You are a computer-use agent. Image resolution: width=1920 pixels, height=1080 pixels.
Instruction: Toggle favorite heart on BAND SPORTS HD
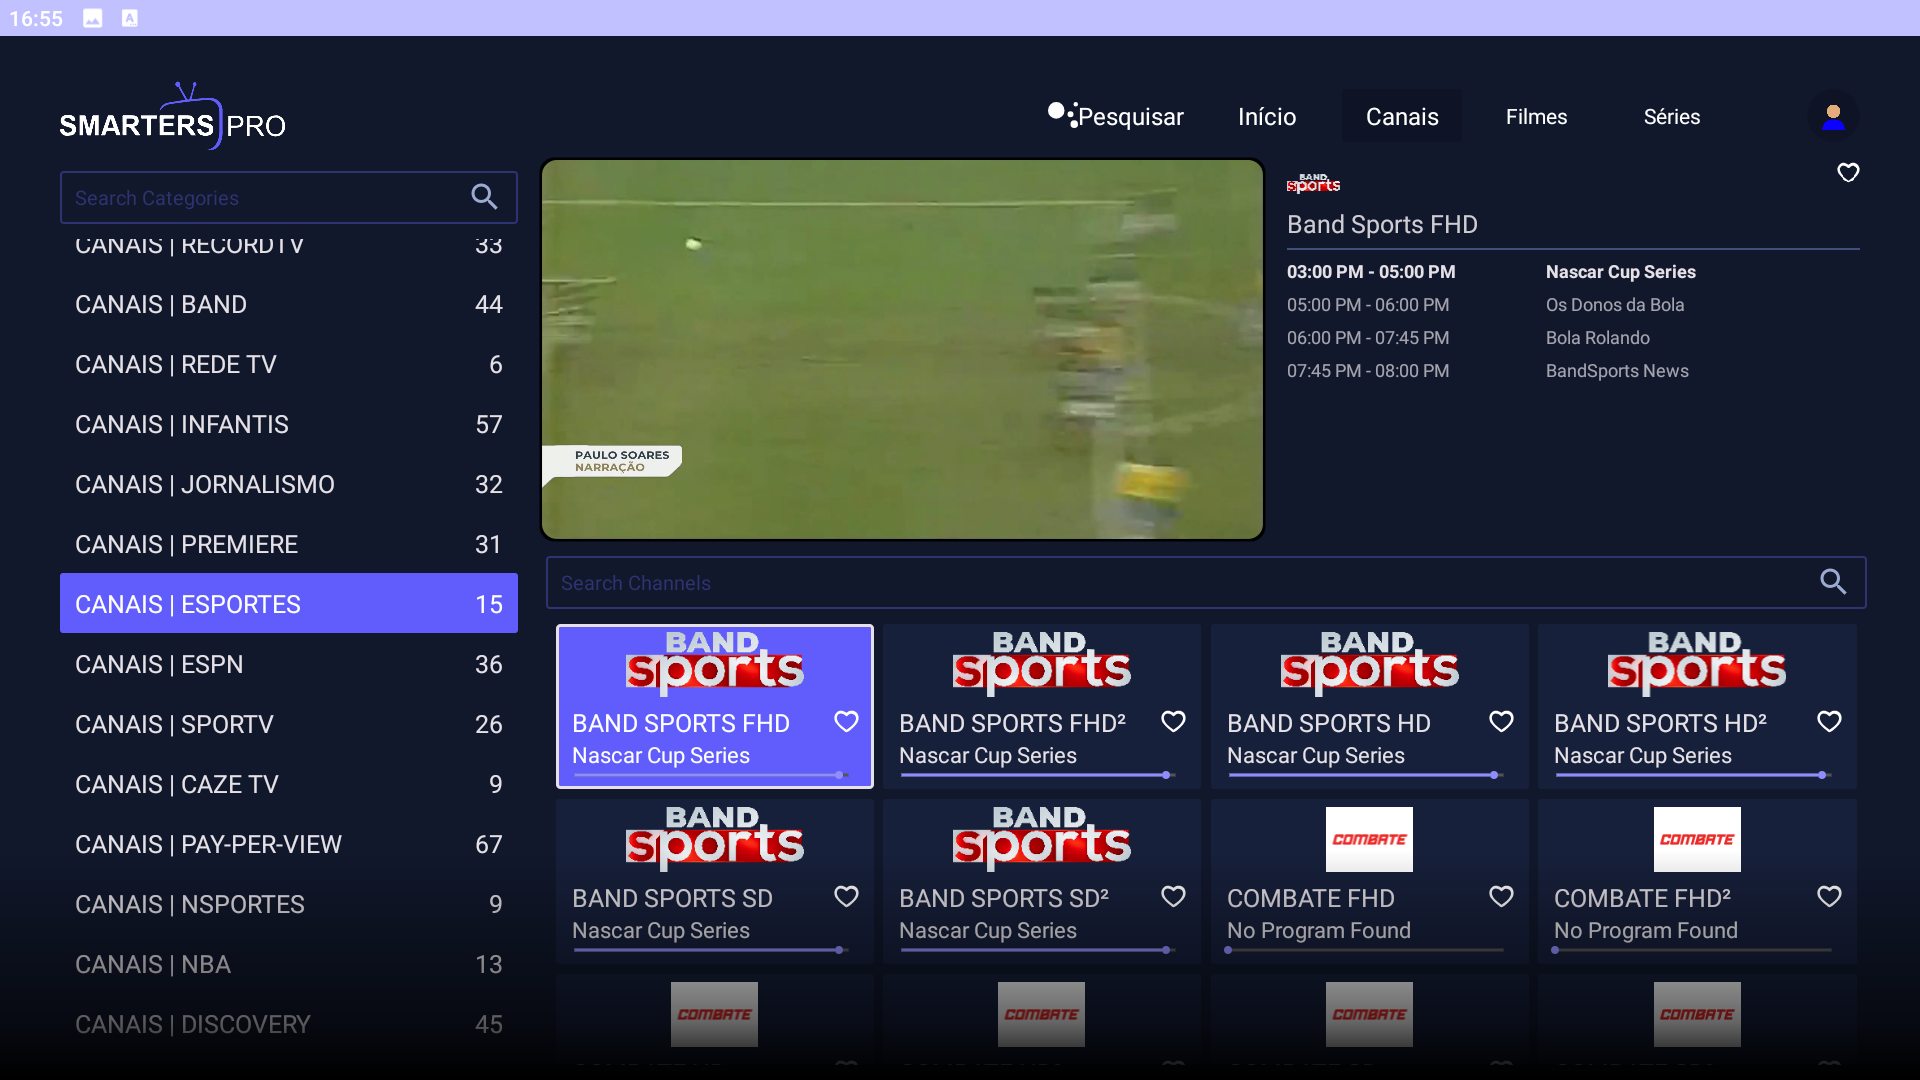tap(1500, 722)
